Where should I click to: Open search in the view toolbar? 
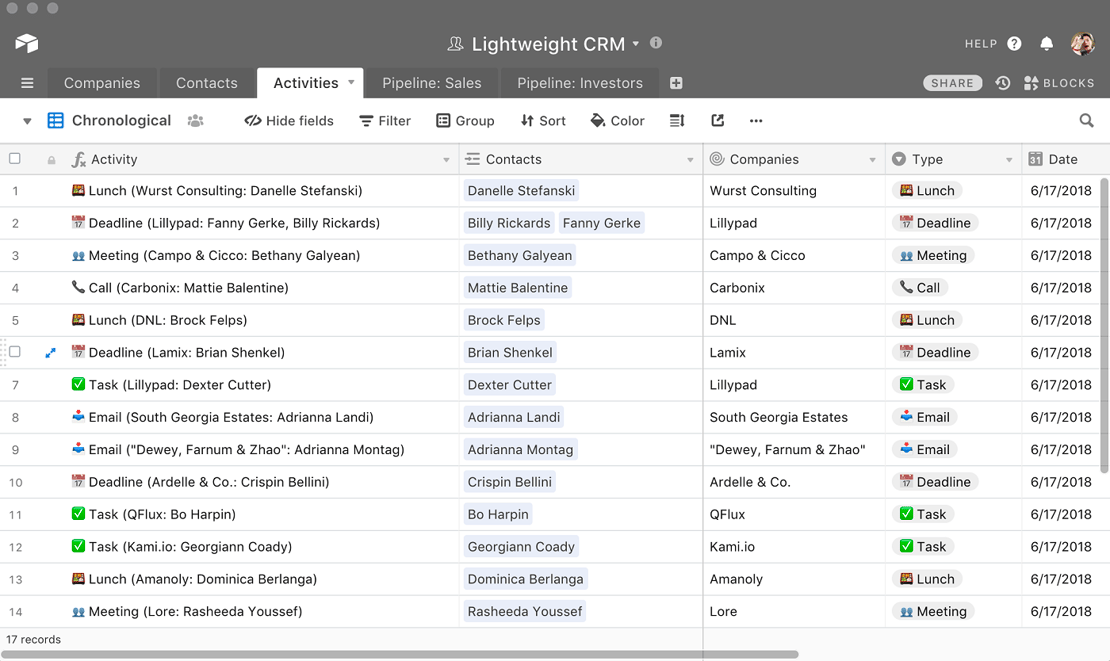point(1085,120)
